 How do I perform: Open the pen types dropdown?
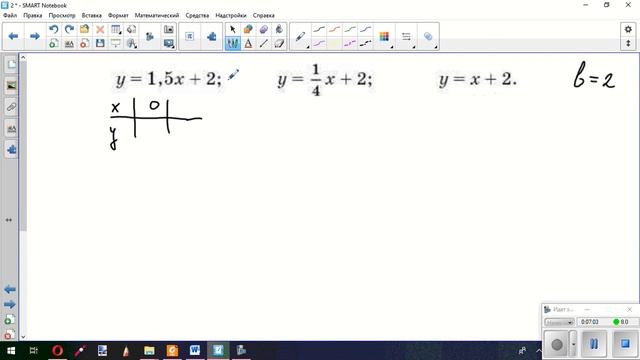click(x=301, y=36)
